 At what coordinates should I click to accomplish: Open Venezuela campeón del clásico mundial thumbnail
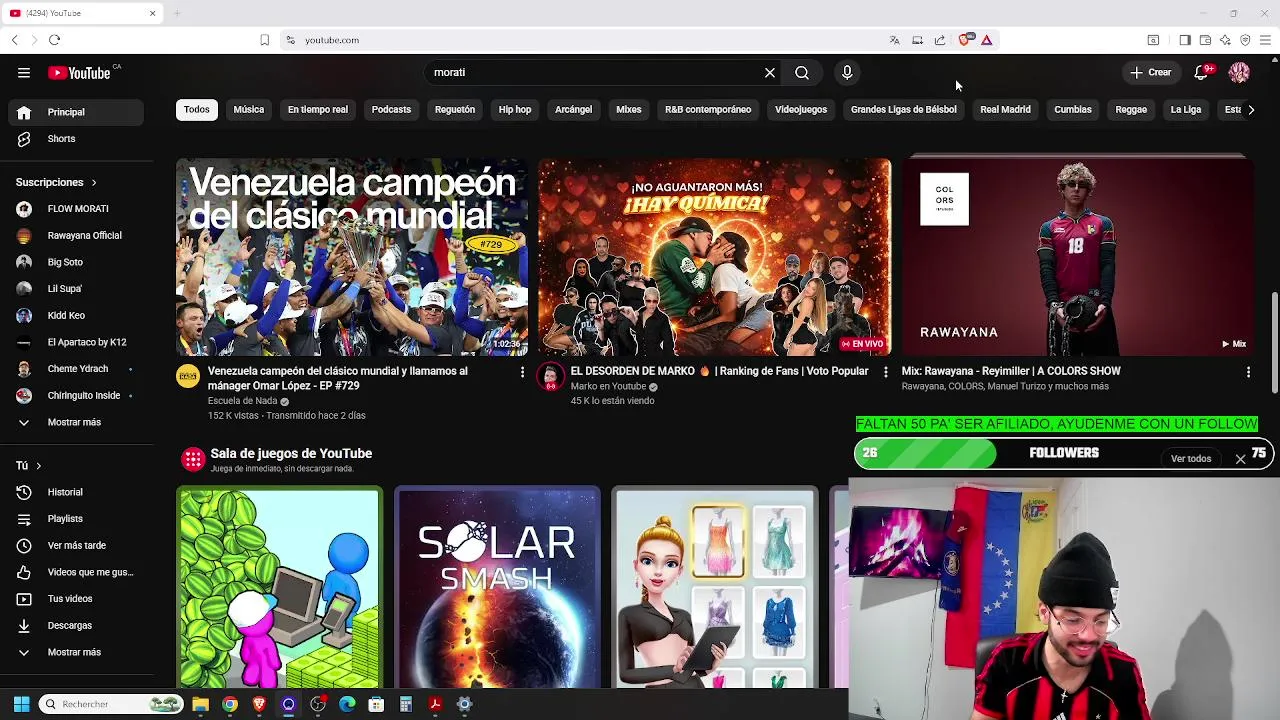click(352, 257)
